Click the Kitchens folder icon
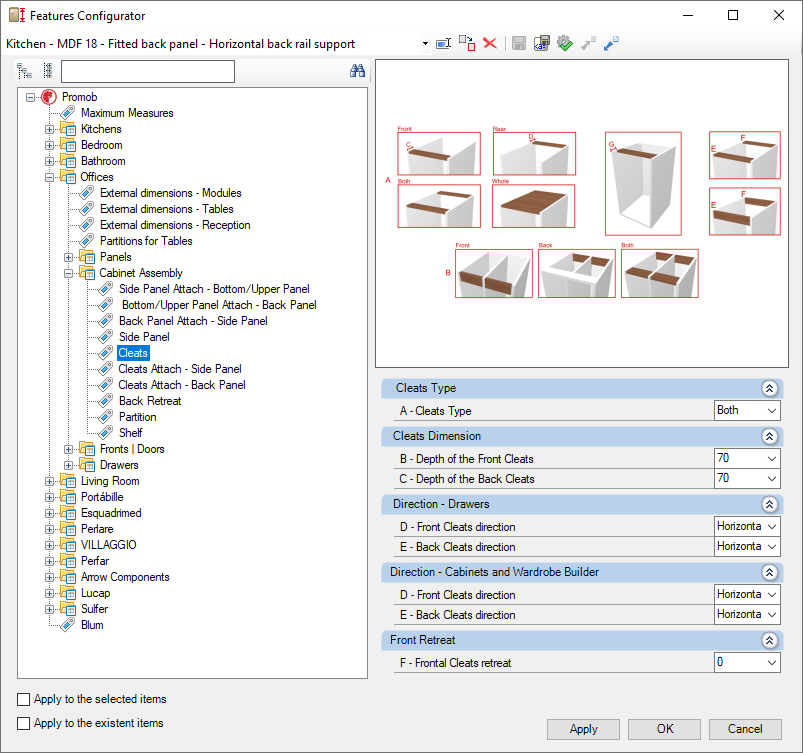The width and height of the screenshot is (803, 753). [68, 129]
